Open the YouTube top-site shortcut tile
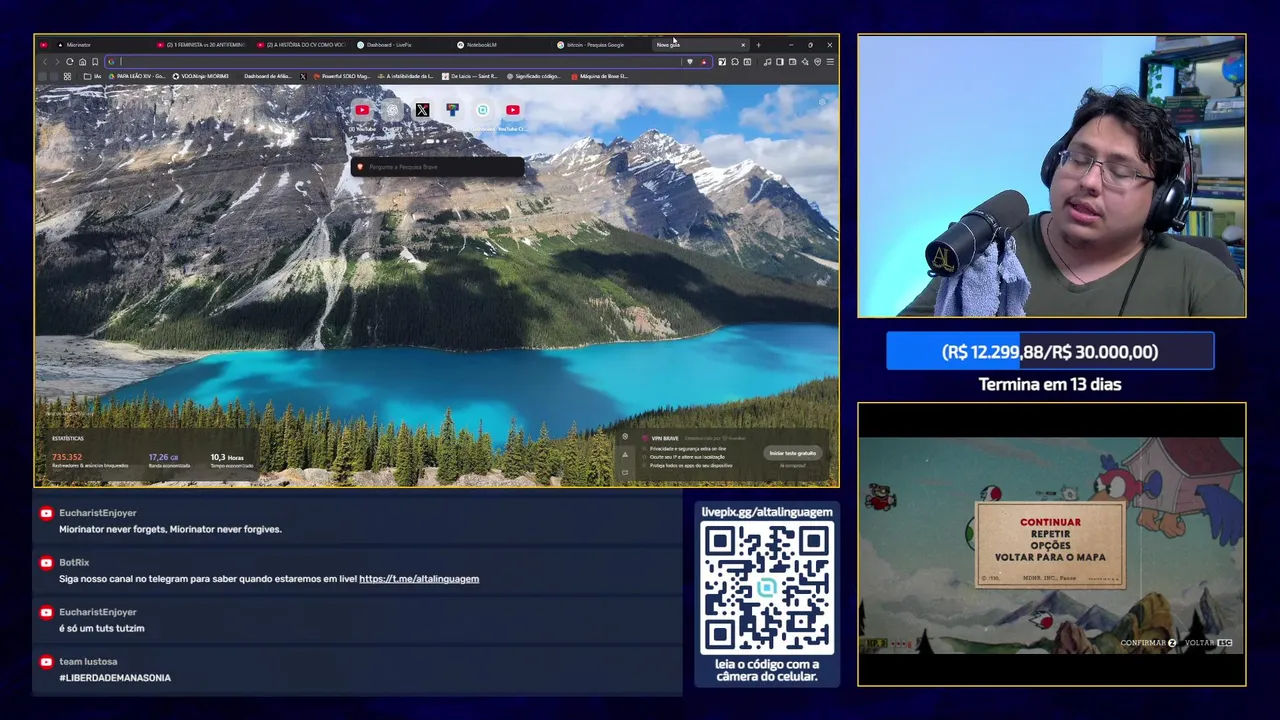 [x=362, y=110]
